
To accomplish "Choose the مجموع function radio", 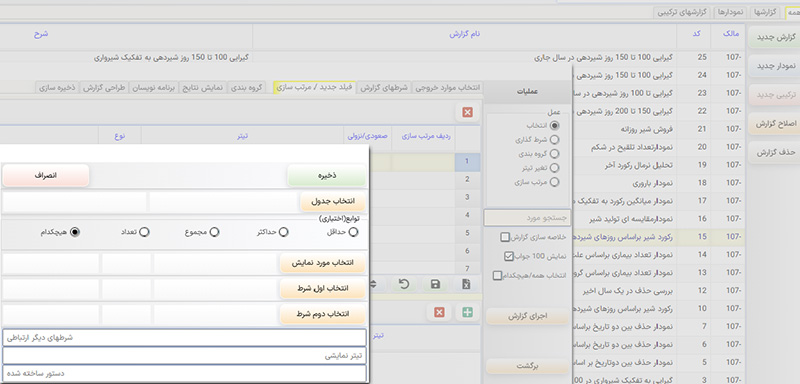I will [214, 232].
